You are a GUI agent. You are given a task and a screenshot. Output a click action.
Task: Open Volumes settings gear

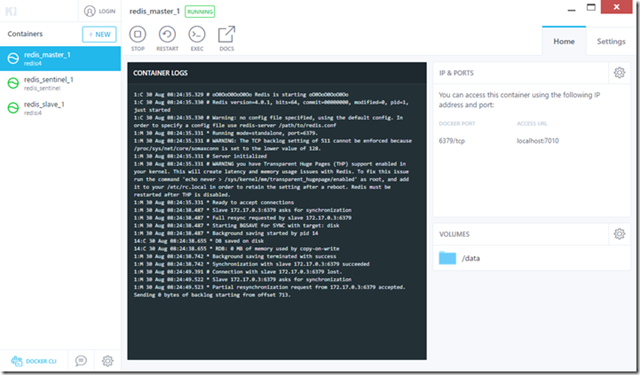[x=619, y=234]
